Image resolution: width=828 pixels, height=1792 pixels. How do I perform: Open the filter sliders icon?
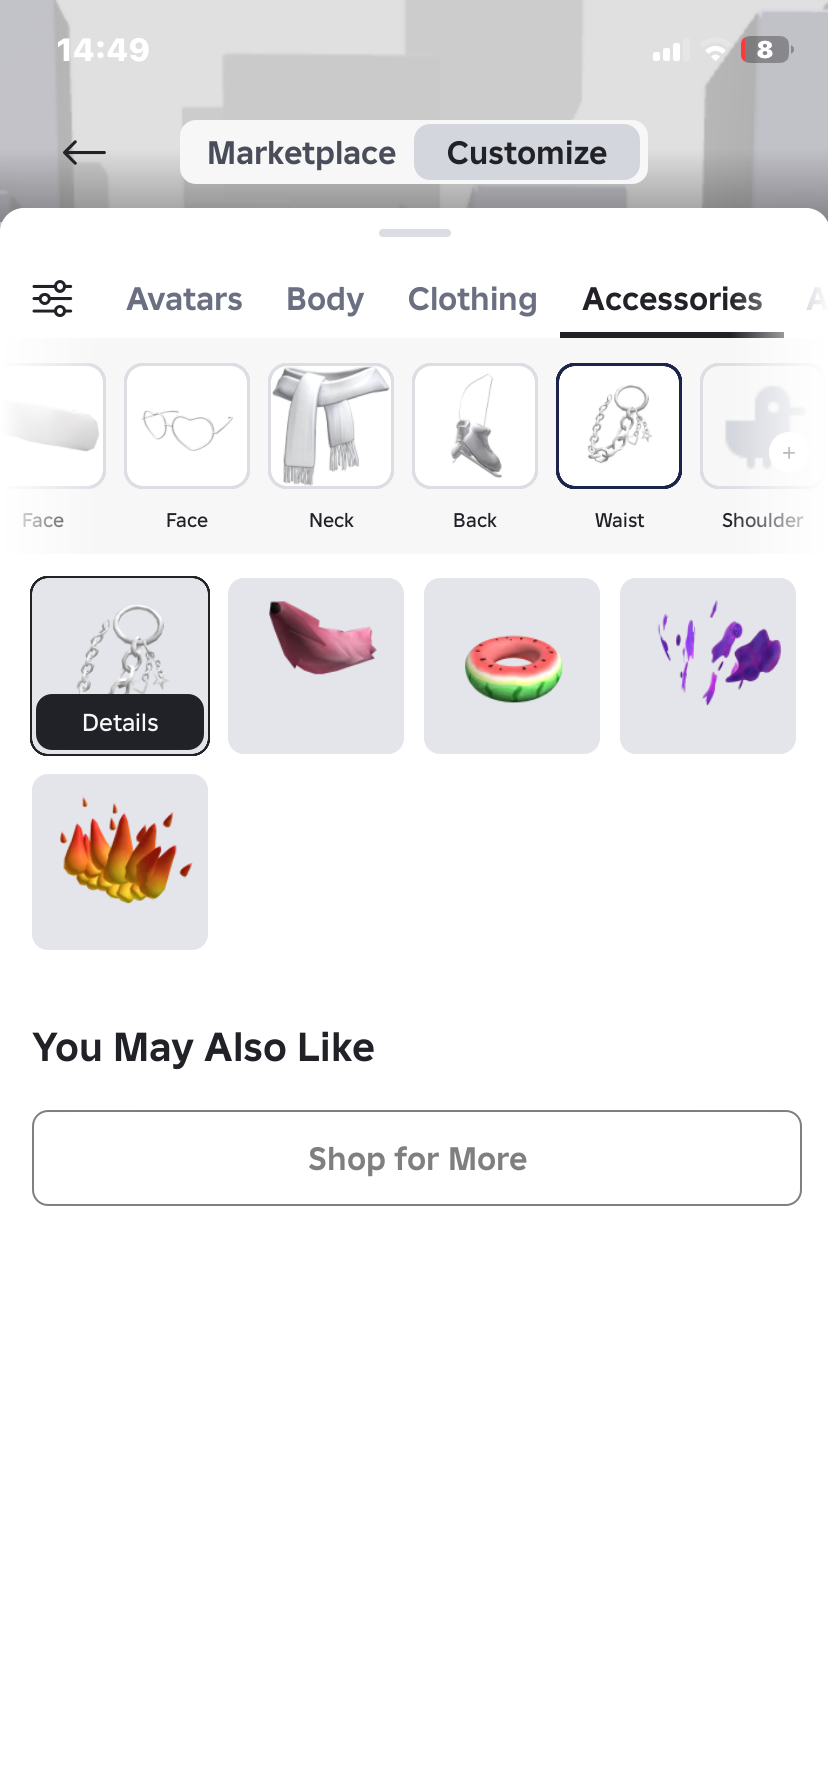click(x=52, y=299)
